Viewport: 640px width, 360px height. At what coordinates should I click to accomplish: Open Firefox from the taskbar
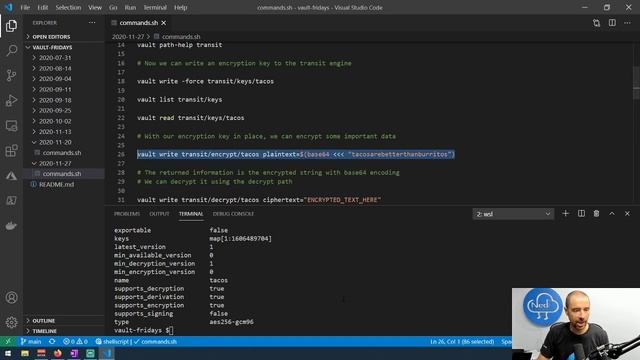click(58, 353)
